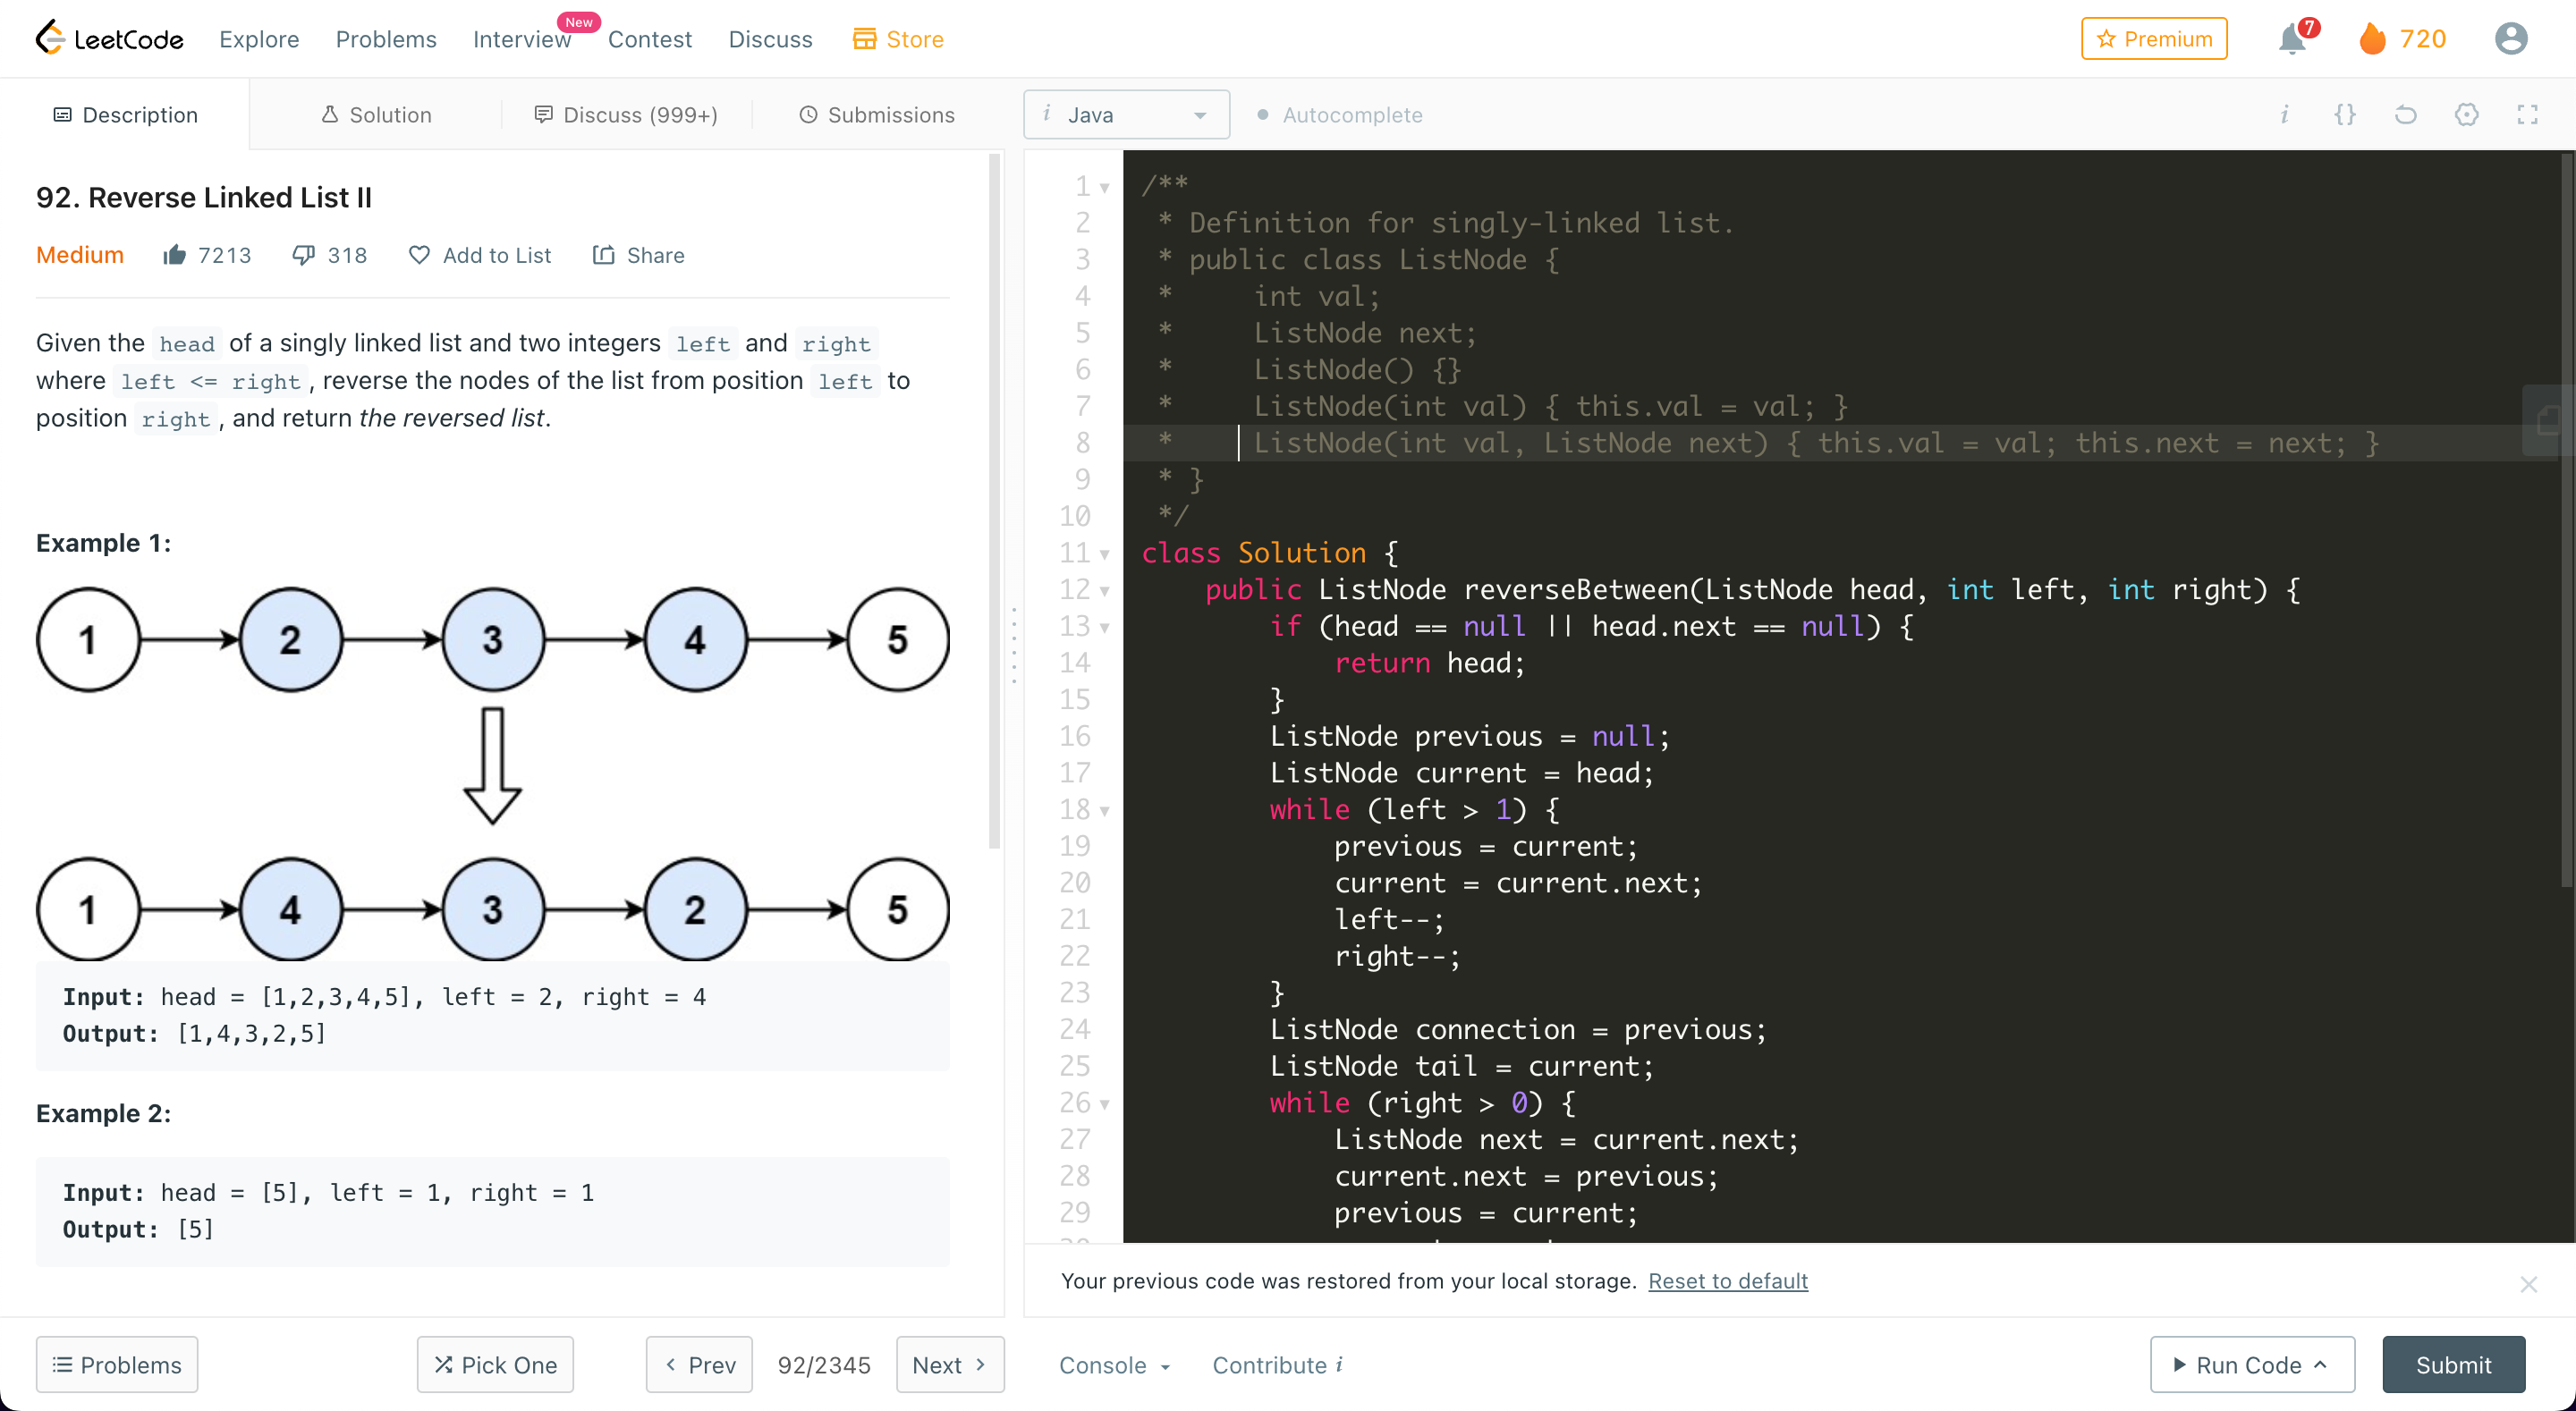Screen dimensions: 2576x1411
Task: Open the Solution tab
Action: point(376,115)
